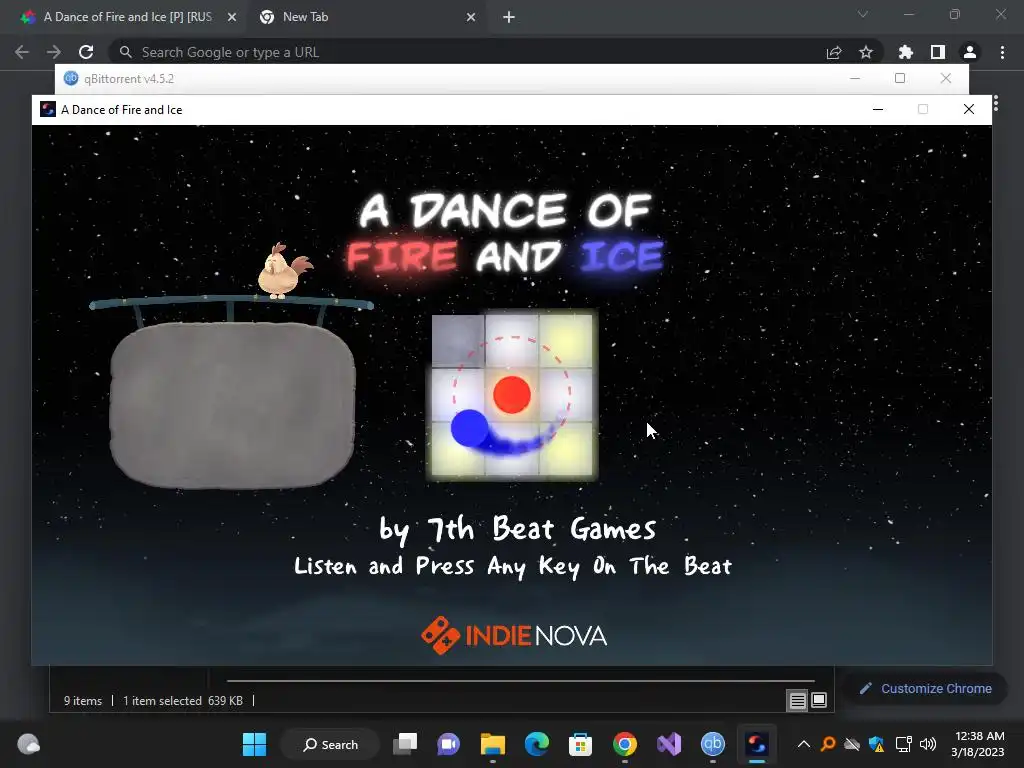
Task: Open File Explorer from taskbar
Action: tap(493, 744)
